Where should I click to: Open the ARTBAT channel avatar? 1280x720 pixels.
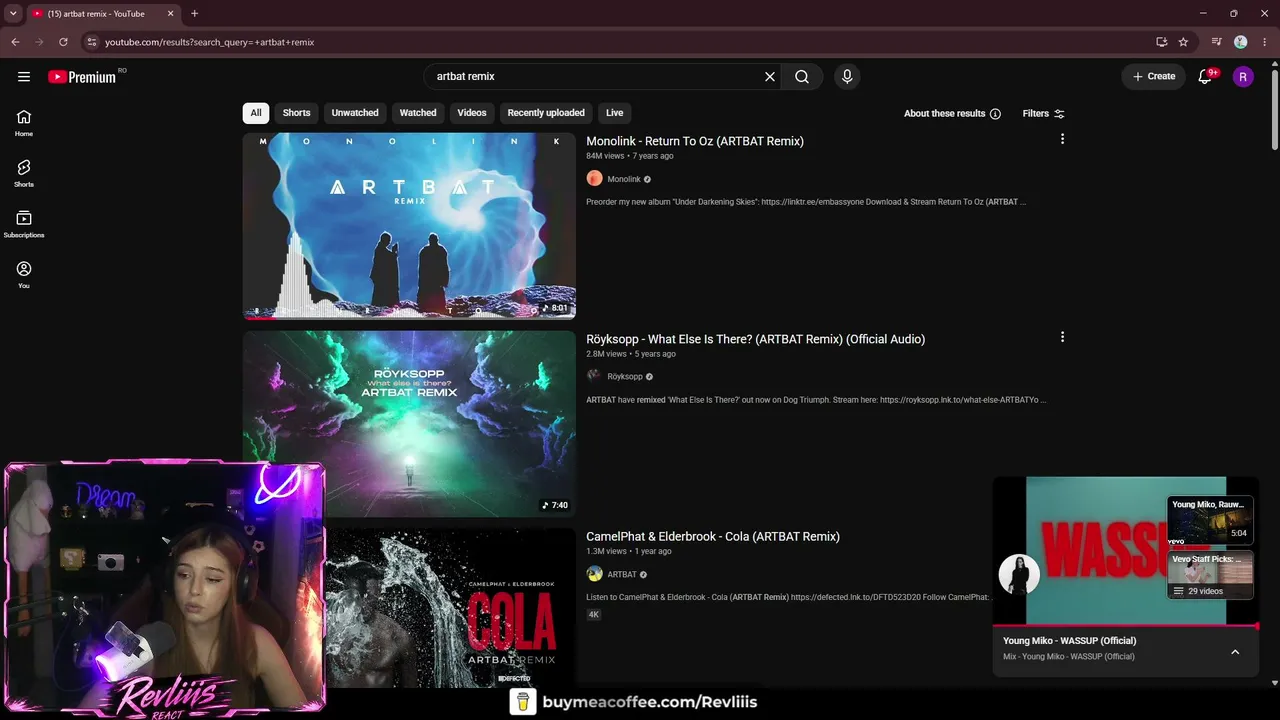pos(594,574)
